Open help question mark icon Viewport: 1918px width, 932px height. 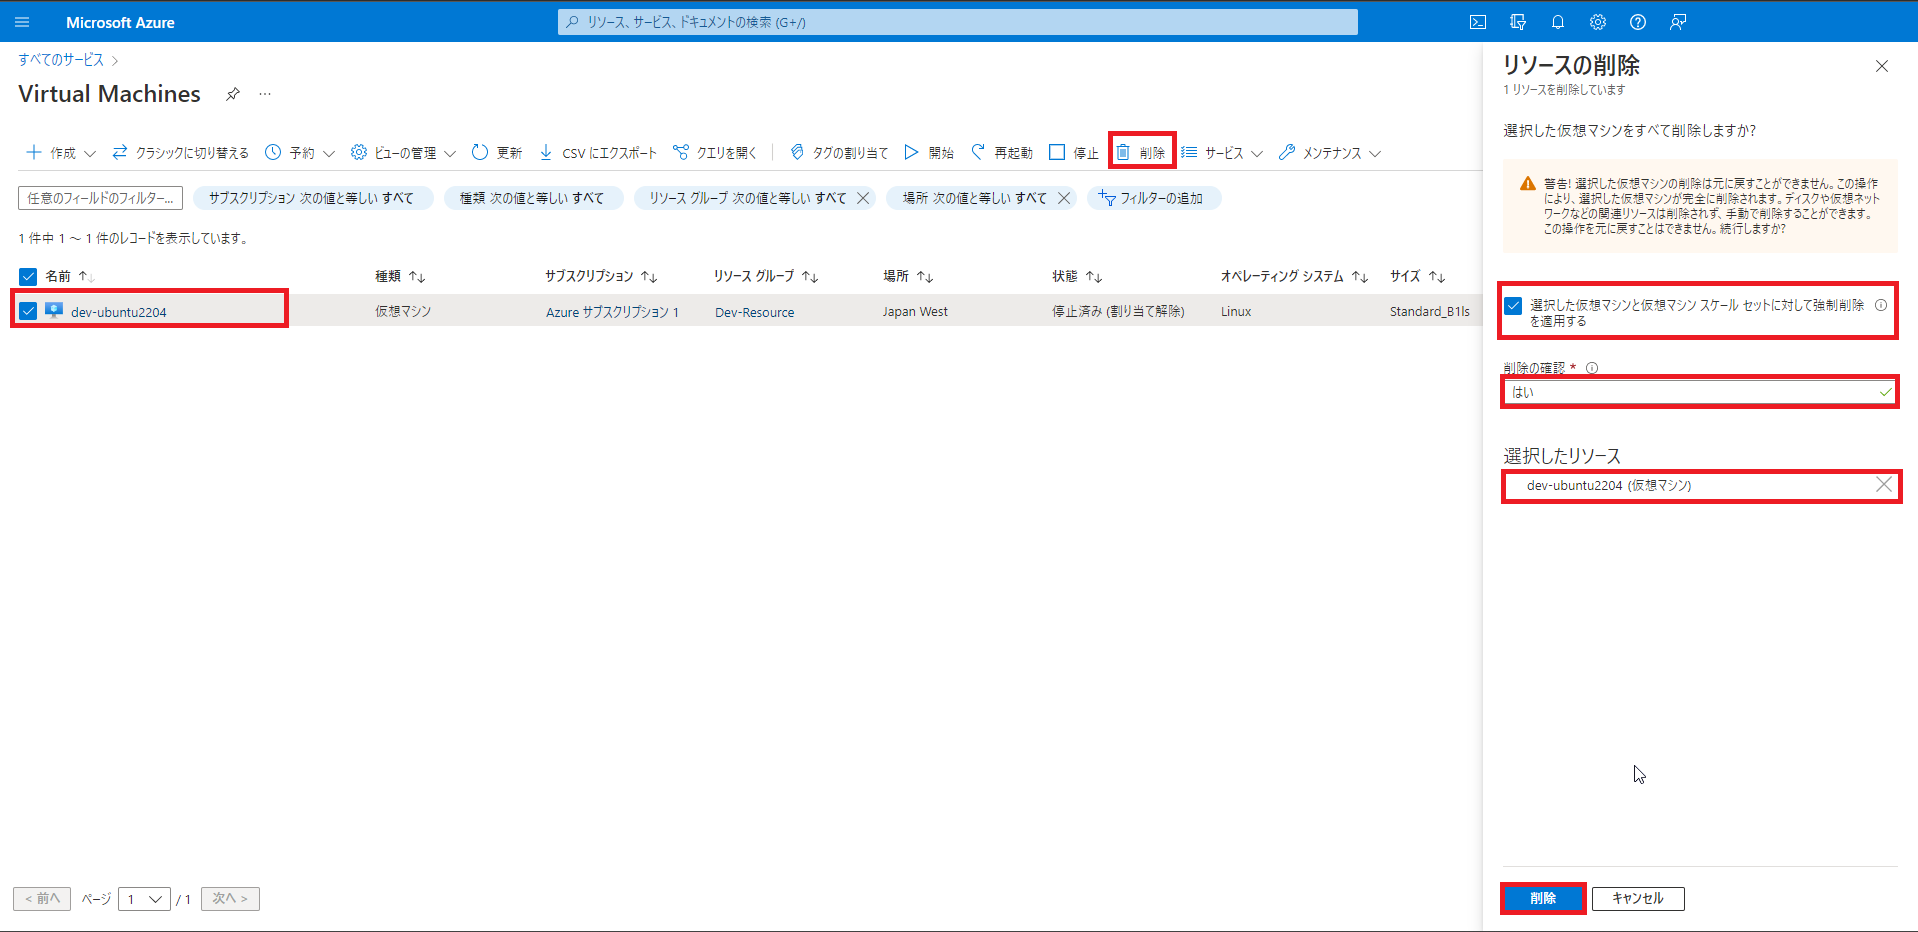coord(1638,22)
